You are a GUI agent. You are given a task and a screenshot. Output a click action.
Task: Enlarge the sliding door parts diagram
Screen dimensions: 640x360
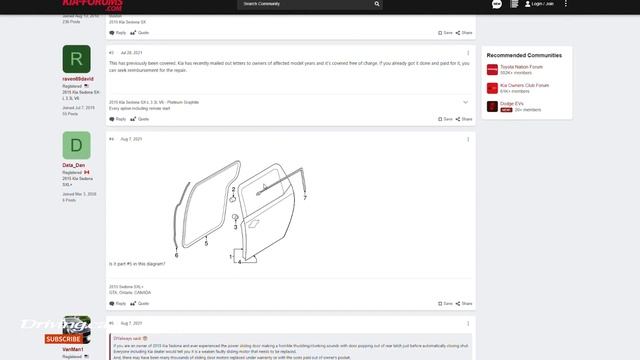click(241, 211)
